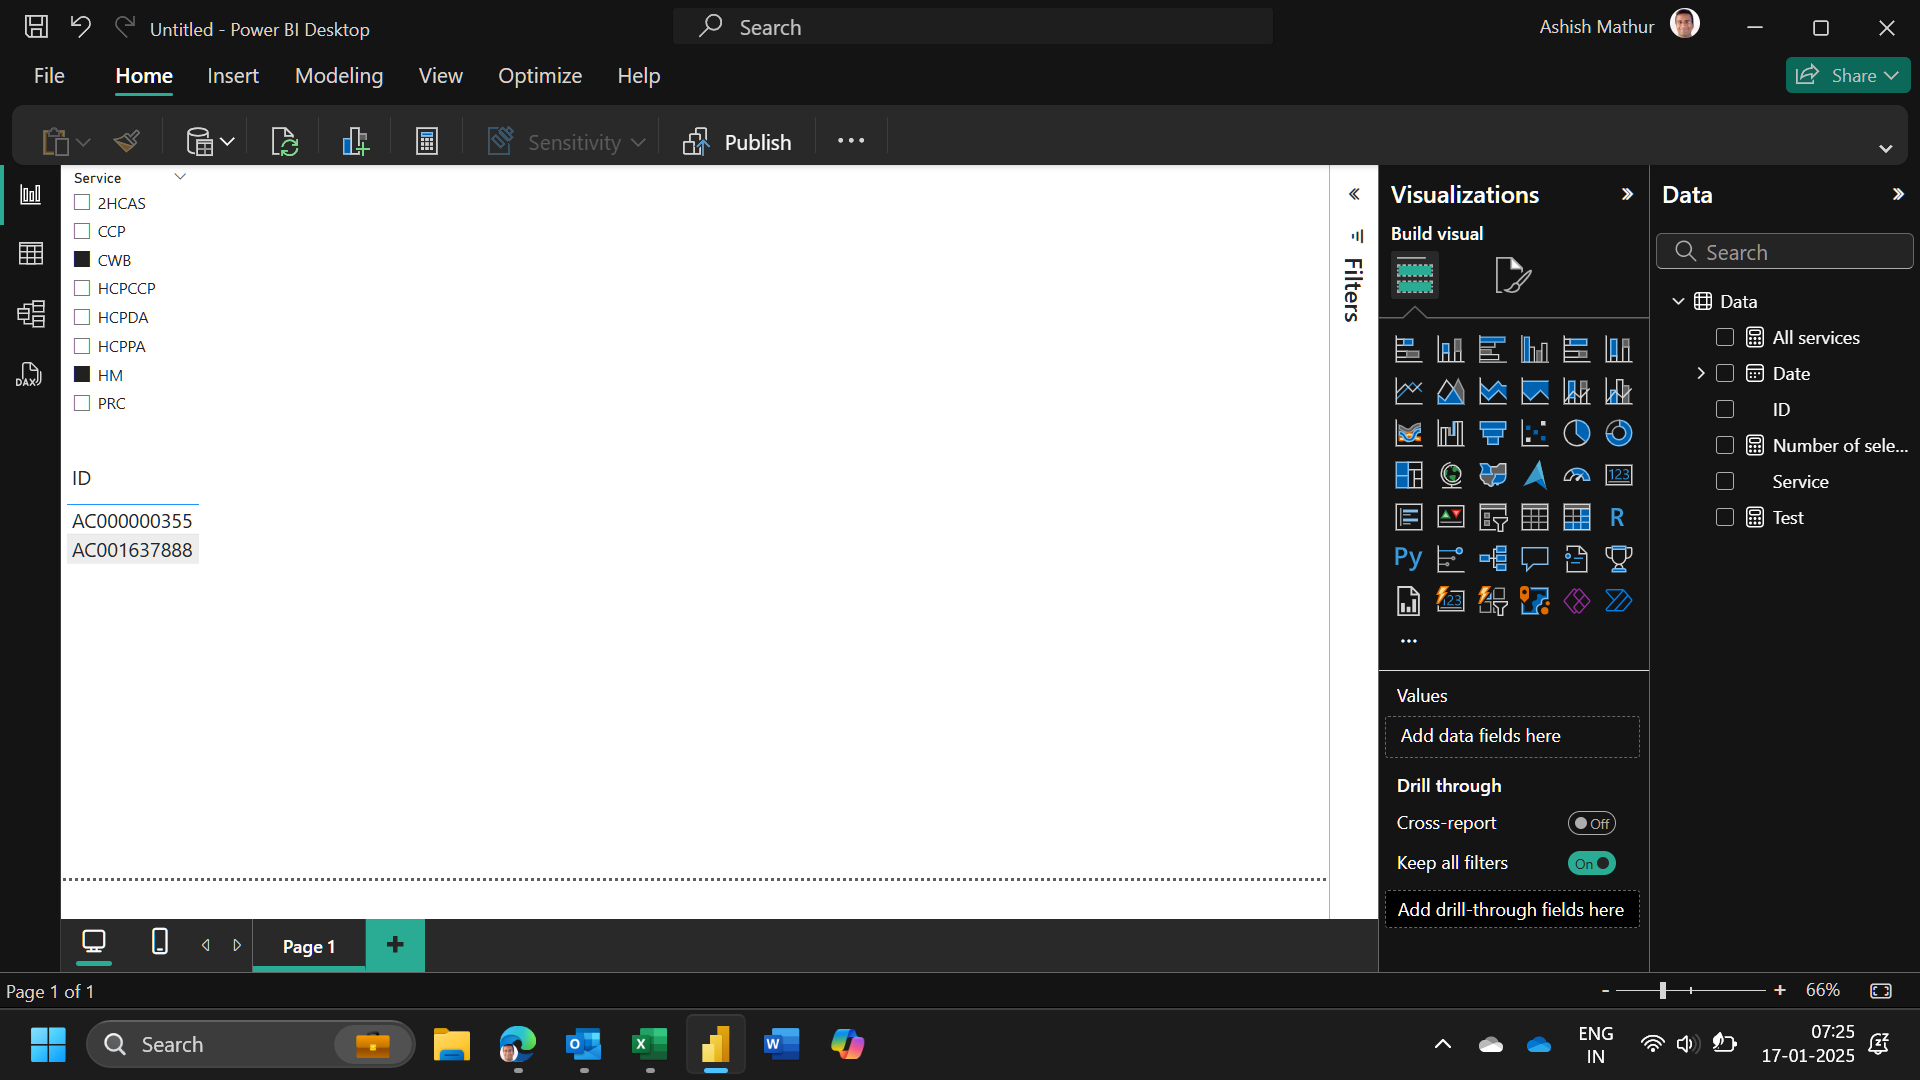Open DAX query view in left sidebar
This screenshot has height=1080, width=1920.
pos(29,375)
